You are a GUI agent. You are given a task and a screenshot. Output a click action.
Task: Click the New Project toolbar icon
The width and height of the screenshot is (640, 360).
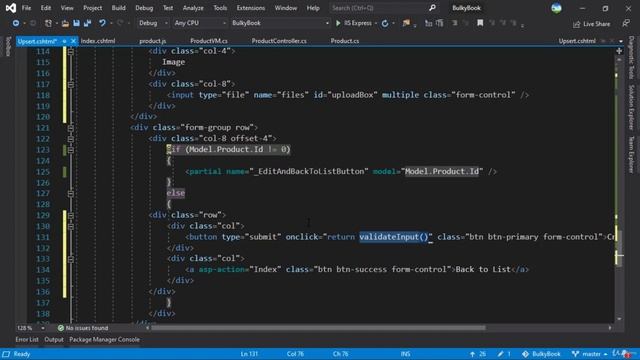pos(48,23)
